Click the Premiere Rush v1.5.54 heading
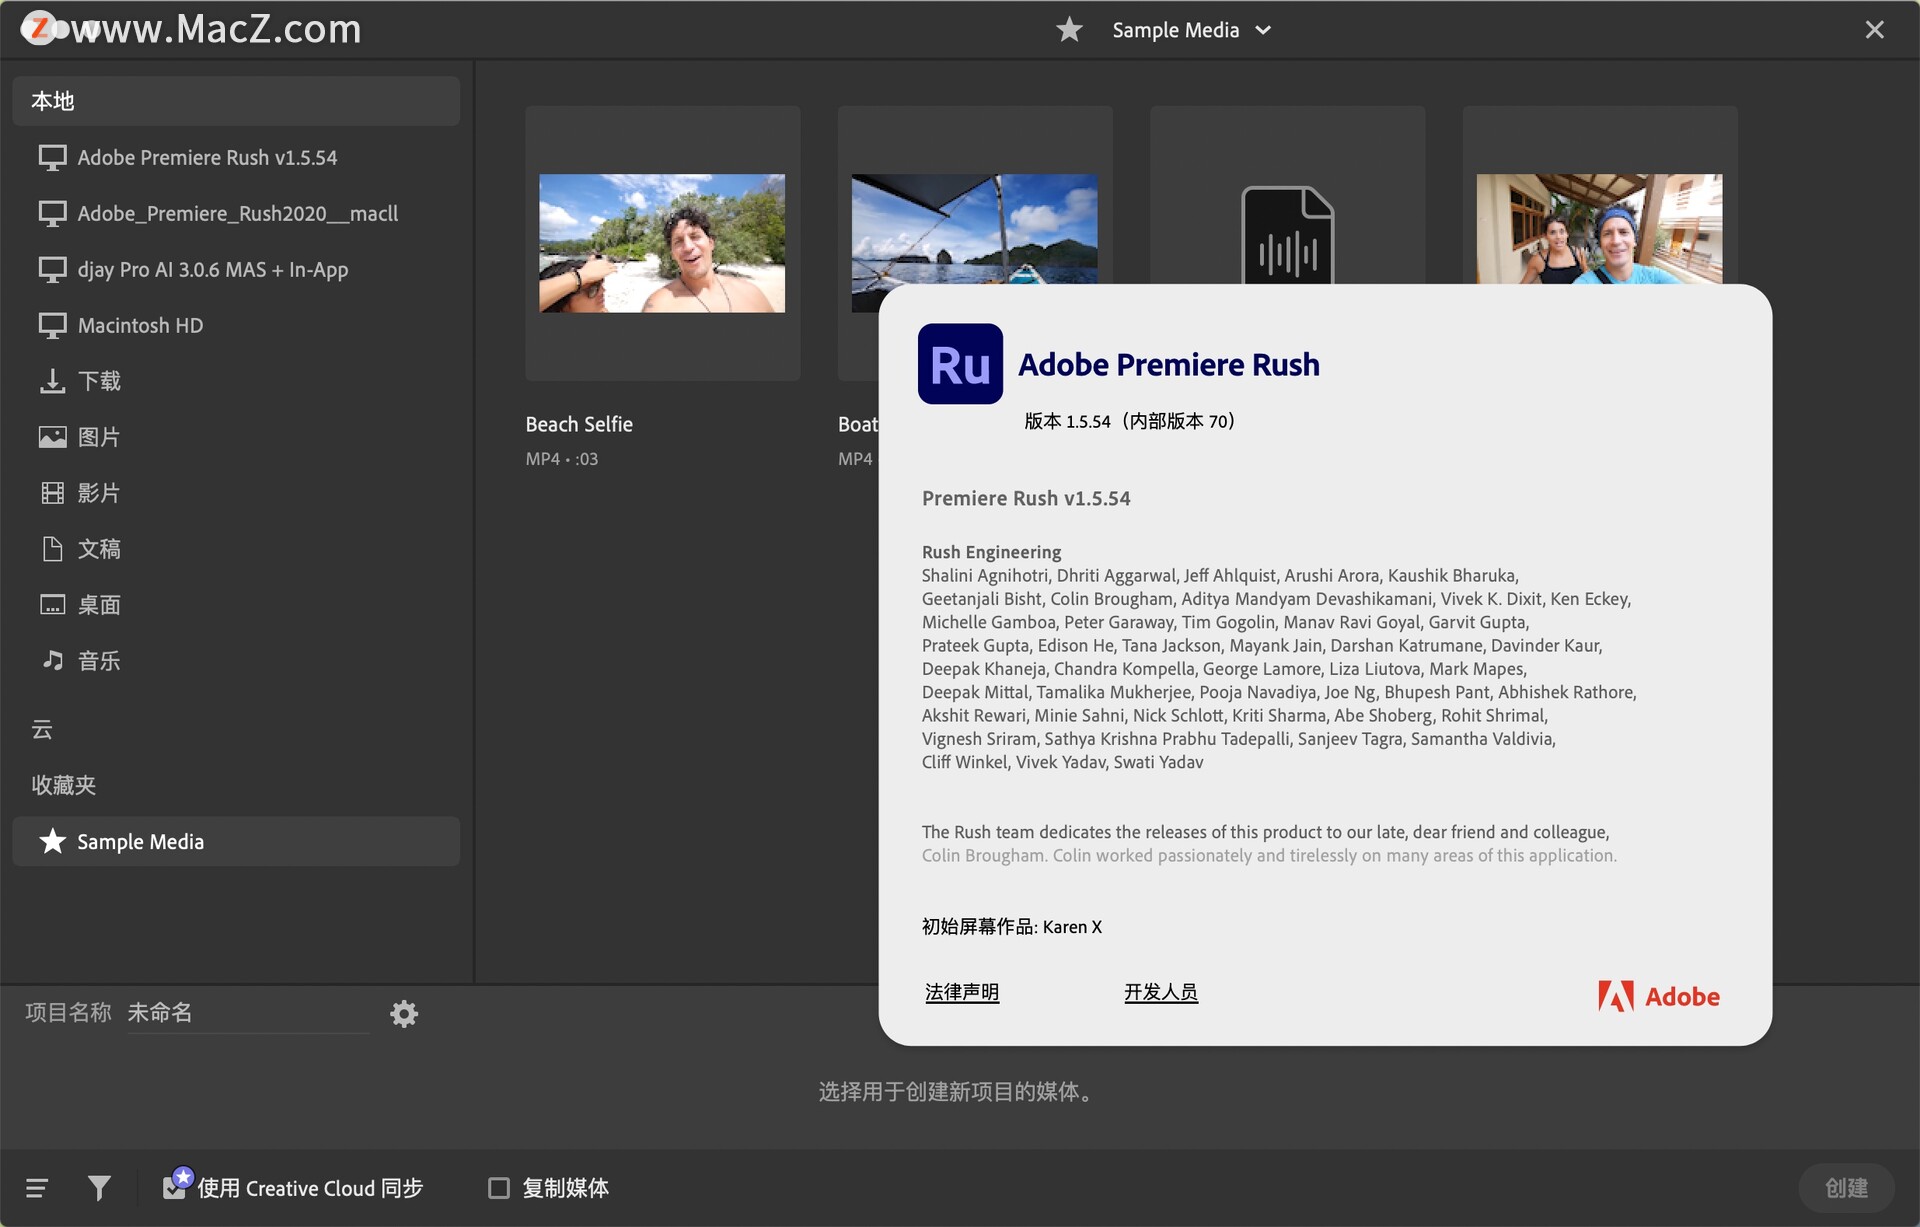The height and width of the screenshot is (1227, 1920). [x=1026, y=498]
